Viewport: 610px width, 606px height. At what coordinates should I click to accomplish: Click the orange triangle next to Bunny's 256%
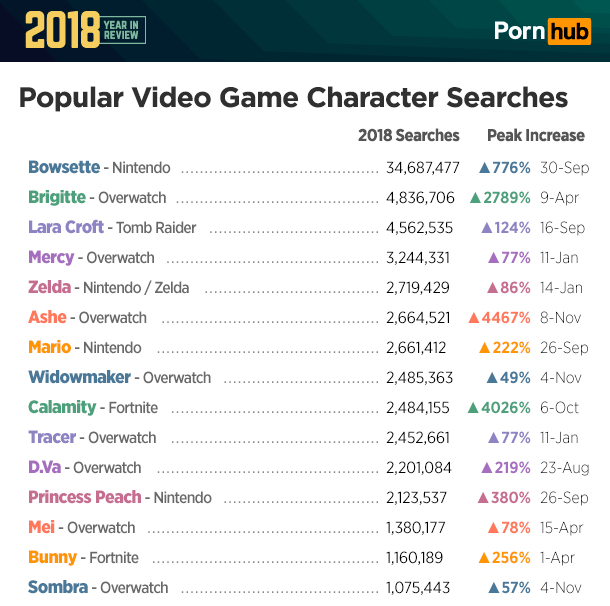pyautogui.click(x=484, y=558)
